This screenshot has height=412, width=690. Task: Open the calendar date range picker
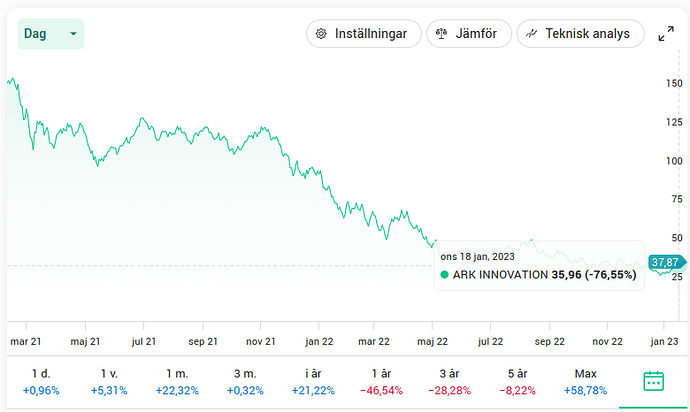coord(654,380)
